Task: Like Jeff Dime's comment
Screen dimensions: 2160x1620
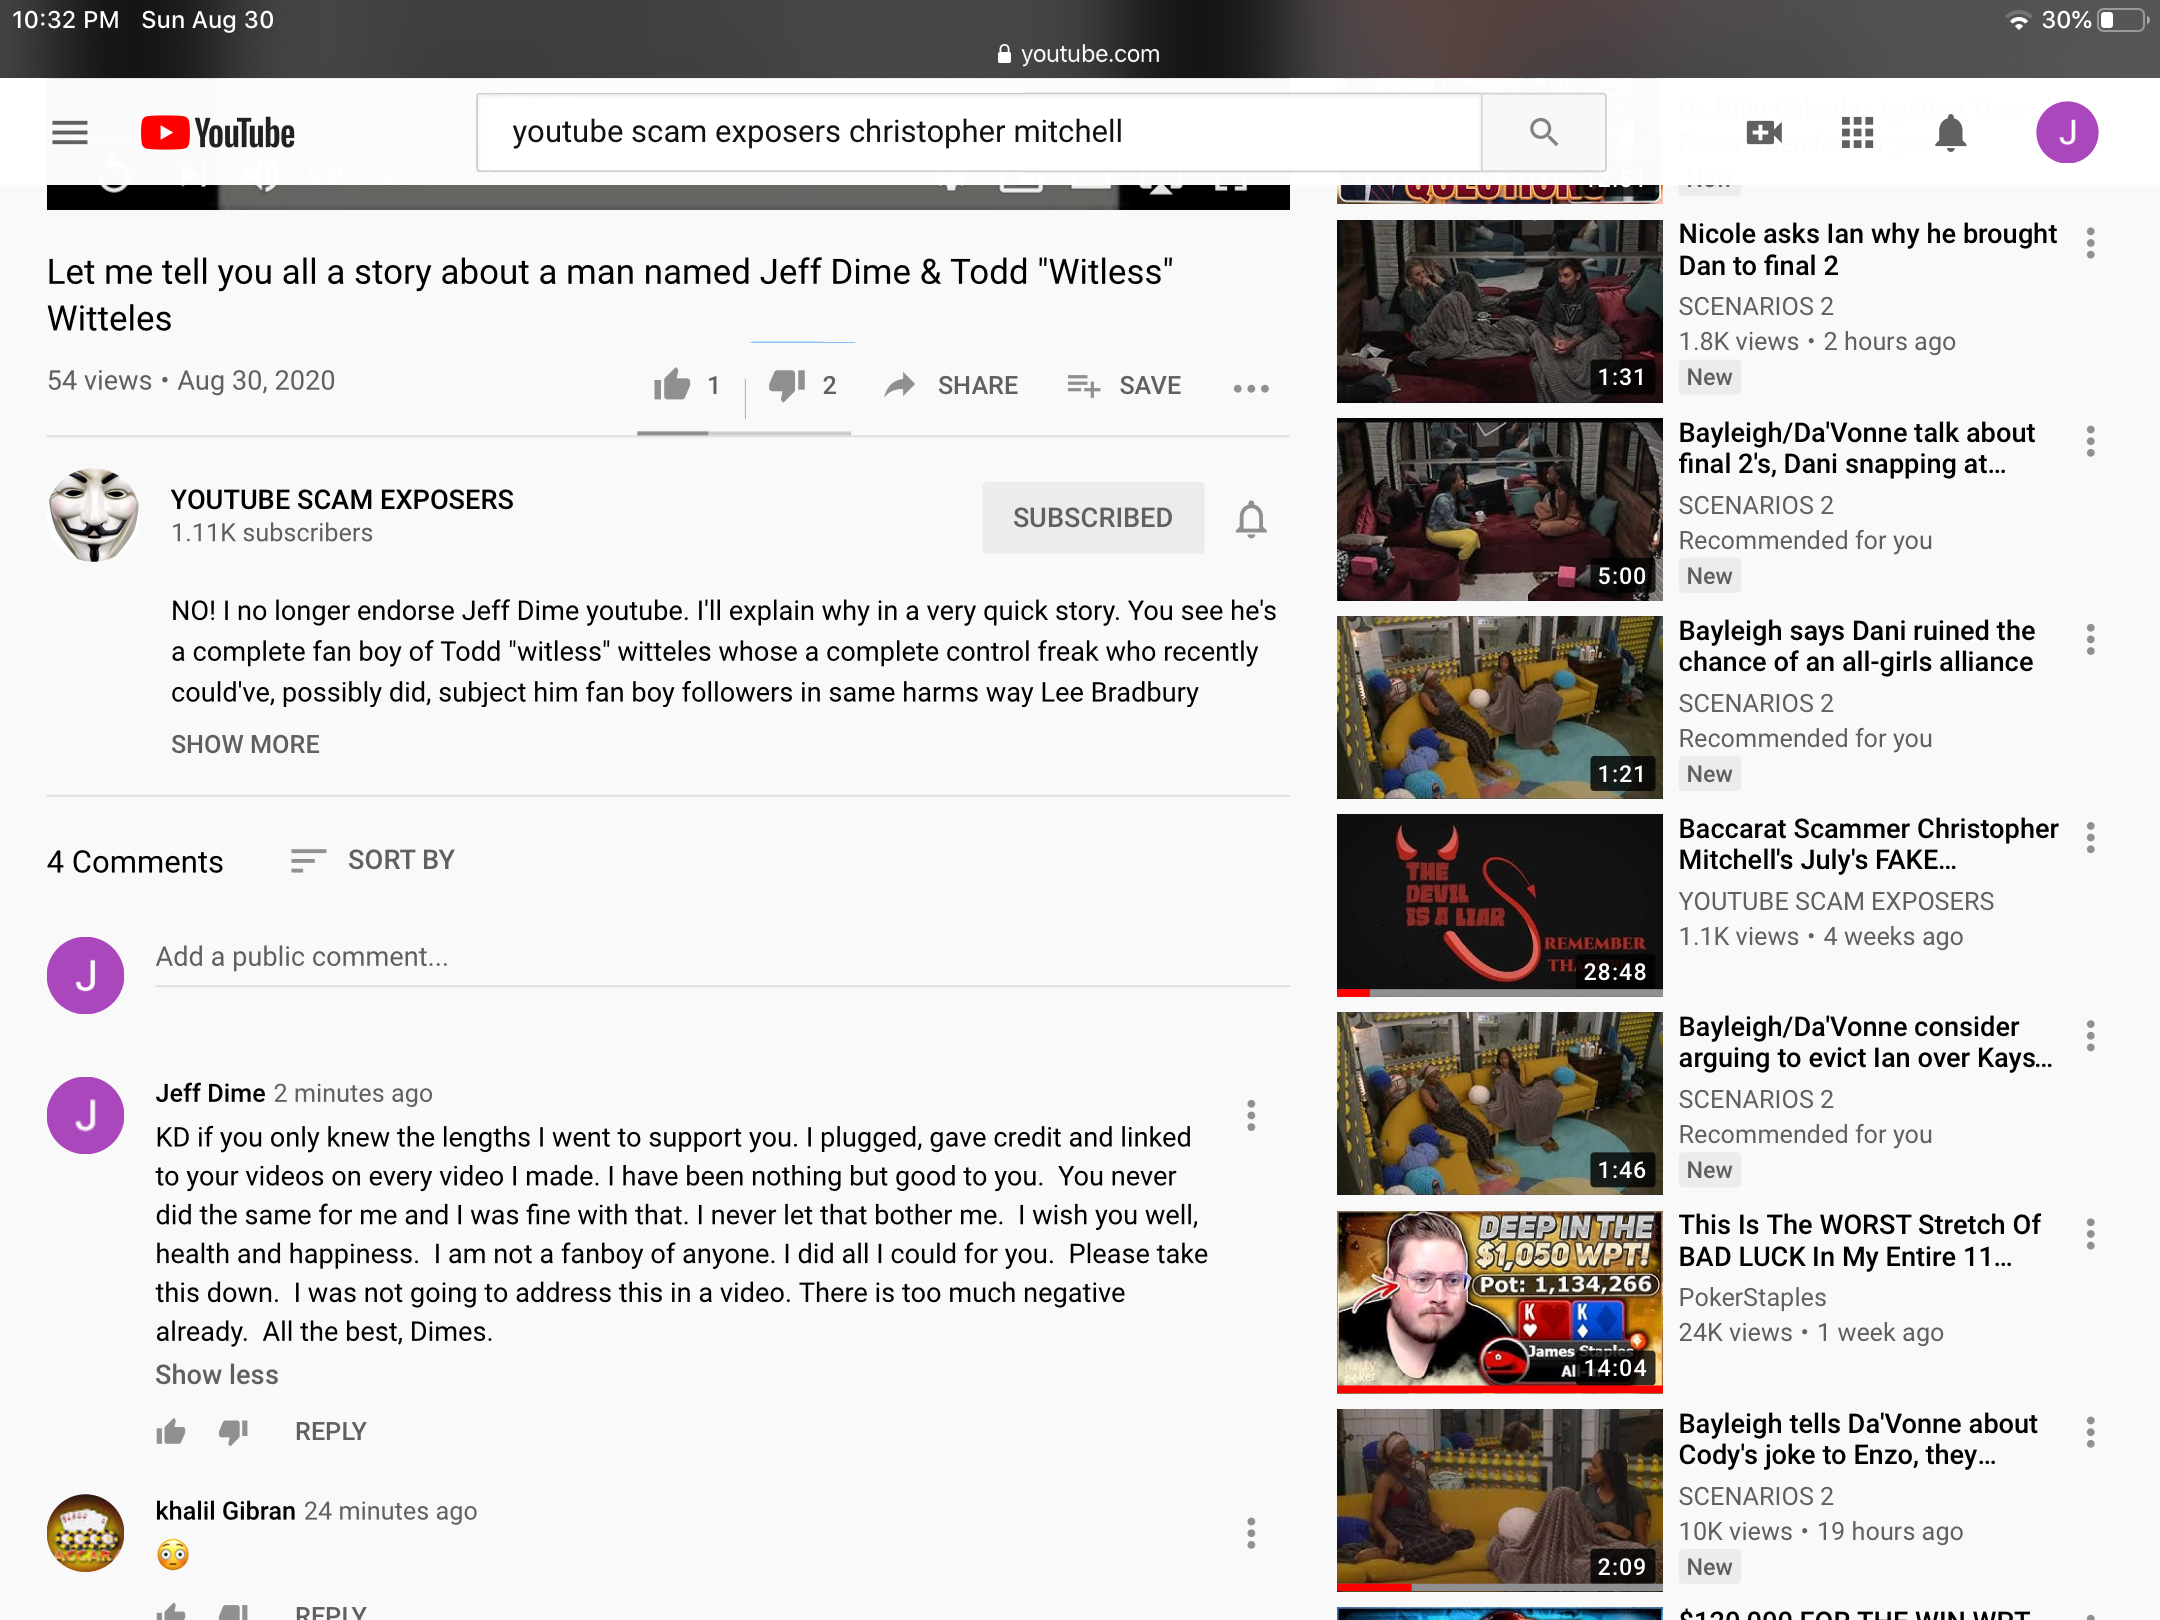Action: click(x=171, y=1432)
